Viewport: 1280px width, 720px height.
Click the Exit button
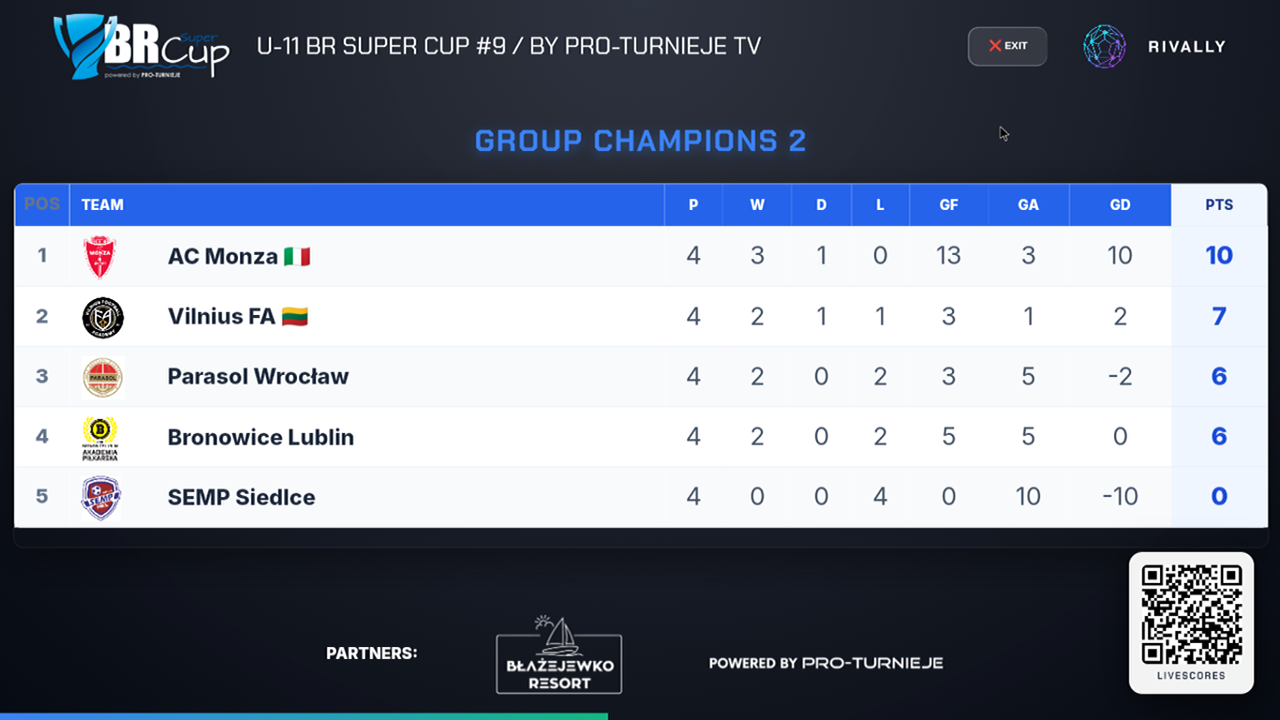pos(1007,46)
